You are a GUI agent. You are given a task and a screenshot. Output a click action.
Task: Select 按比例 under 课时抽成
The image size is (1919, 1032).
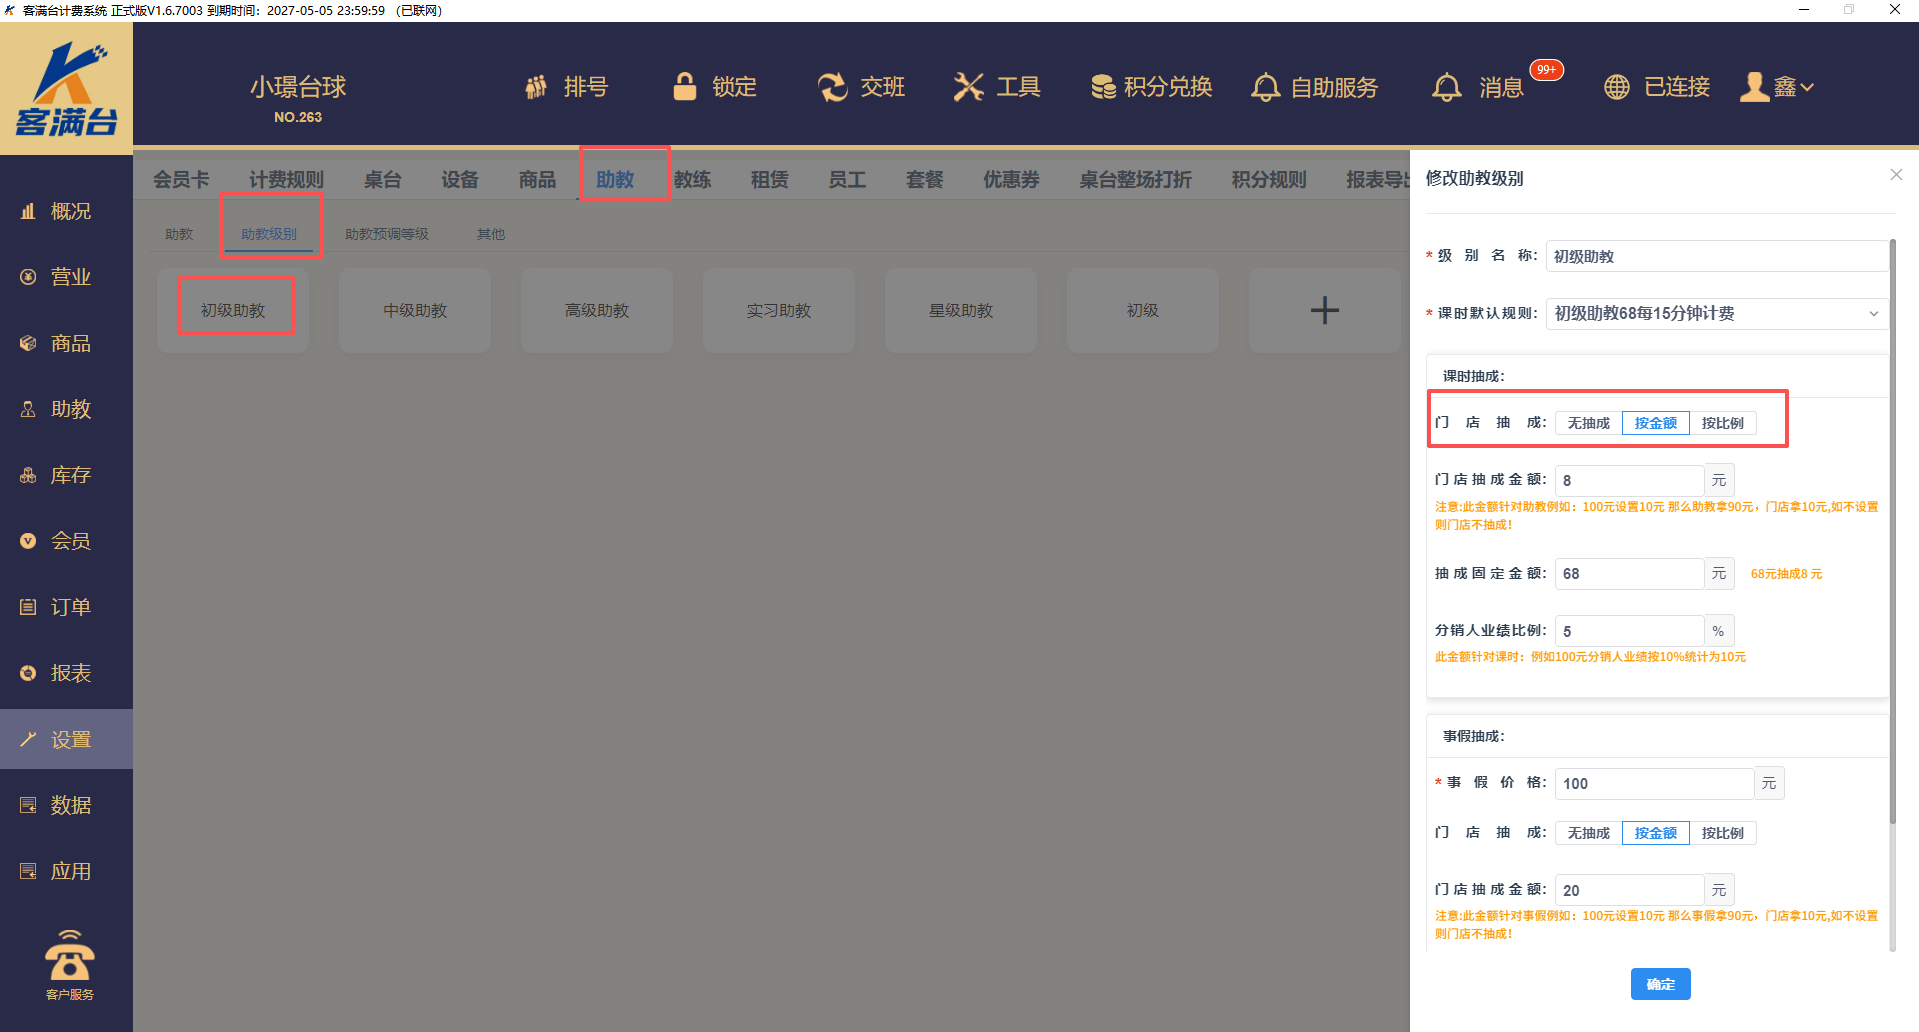[1722, 423]
